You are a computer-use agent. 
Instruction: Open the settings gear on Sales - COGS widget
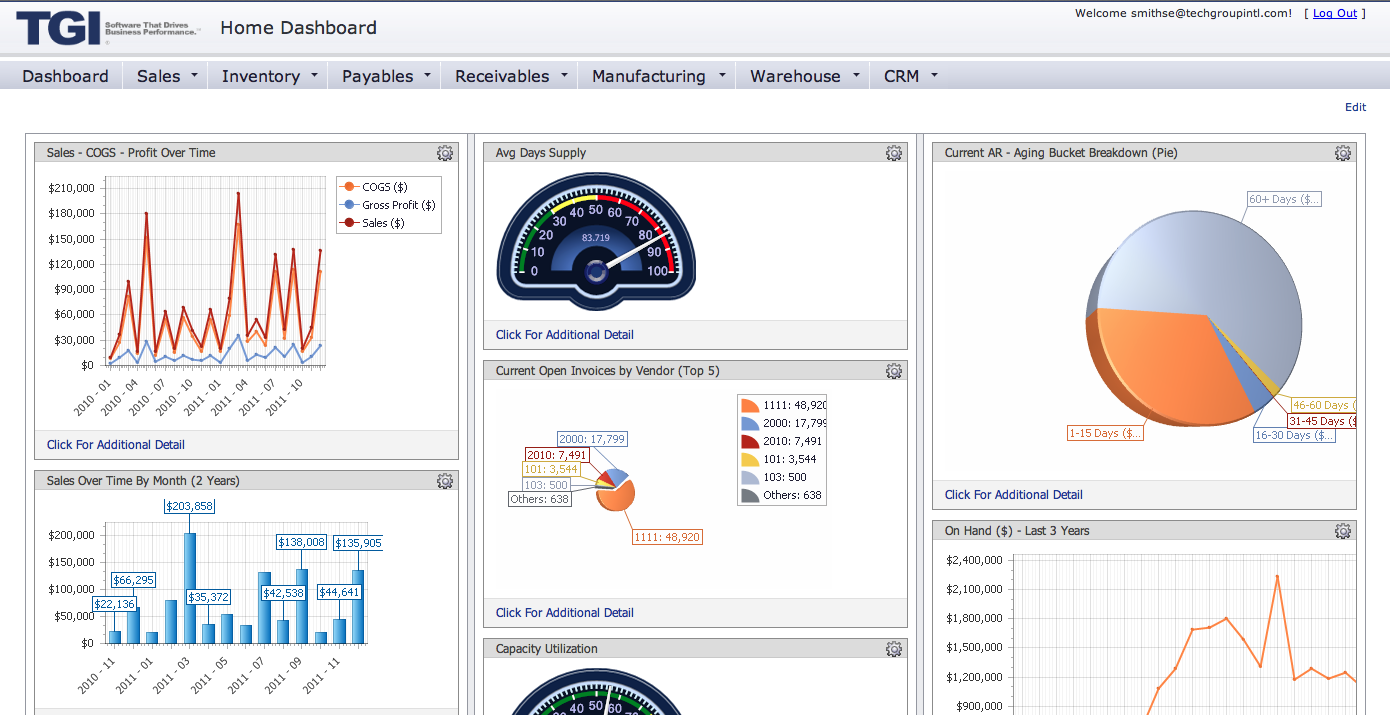click(445, 153)
